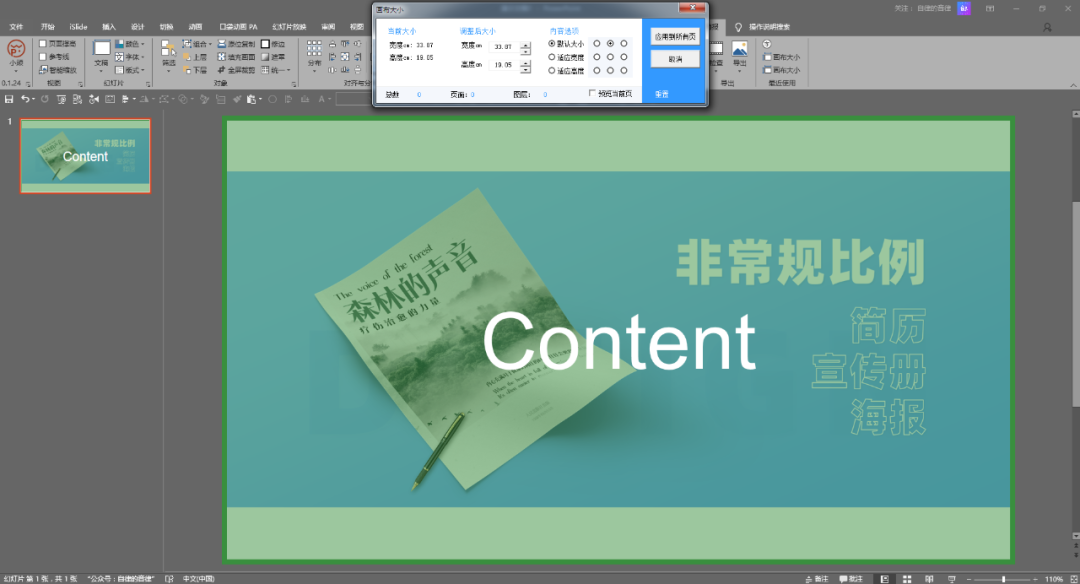Save using quick access floppy icon
1080x584 pixels.
click(9, 99)
